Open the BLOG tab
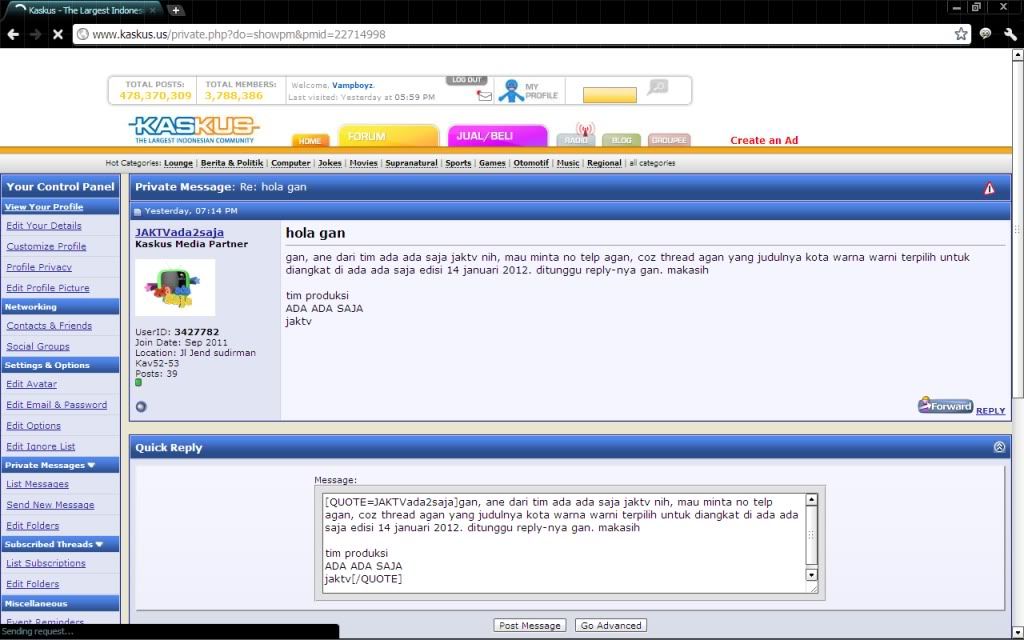The width and height of the screenshot is (1024, 640). (621, 140)
